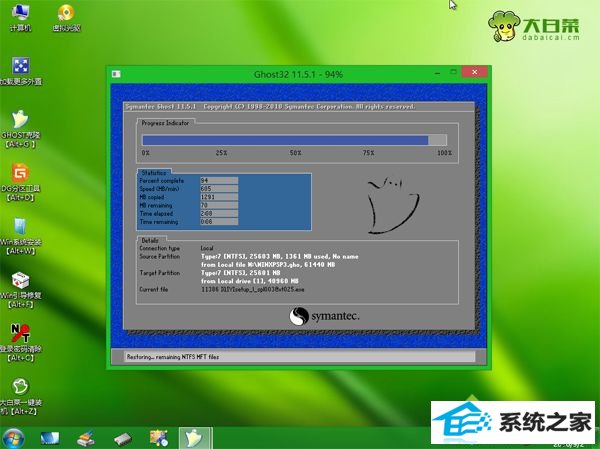Click the 25% progress scale label
Viewport: 600px width, 449px height.
tap(221, 153)
